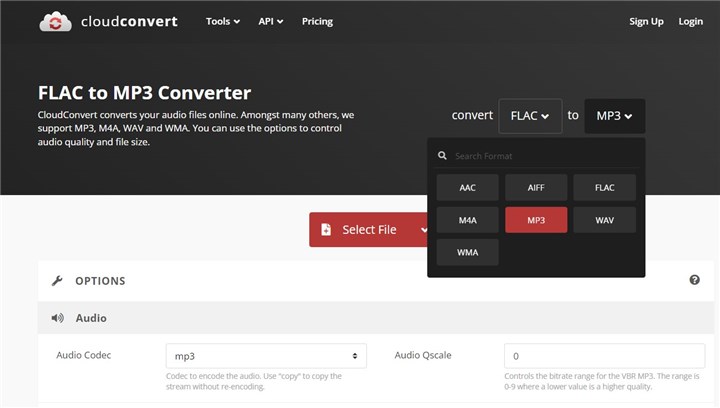Open the Tools menu

pos(223,22)
